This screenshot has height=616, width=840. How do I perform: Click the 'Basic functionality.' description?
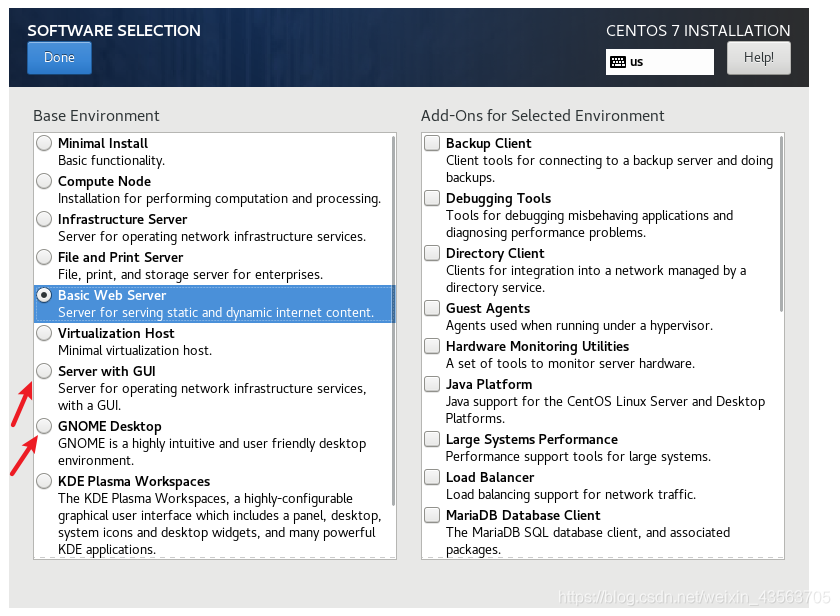(x=111, y=161)
